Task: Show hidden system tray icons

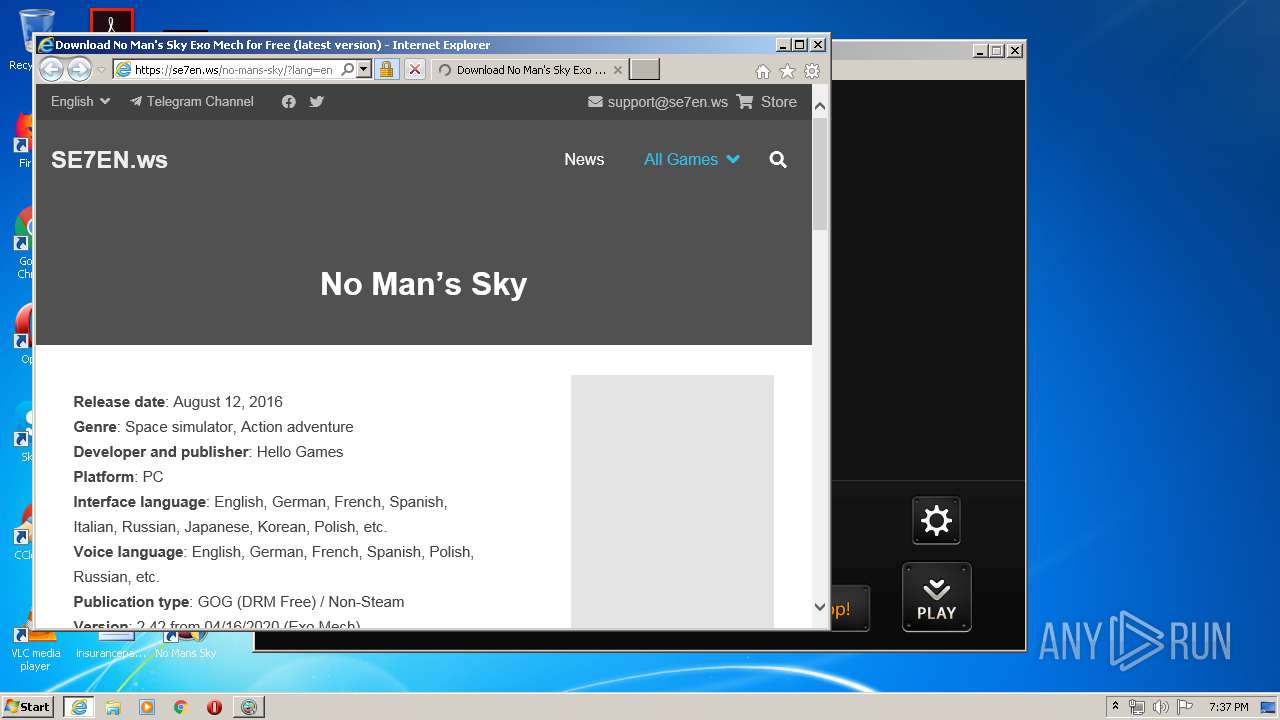Action: tap(1115, 706)
